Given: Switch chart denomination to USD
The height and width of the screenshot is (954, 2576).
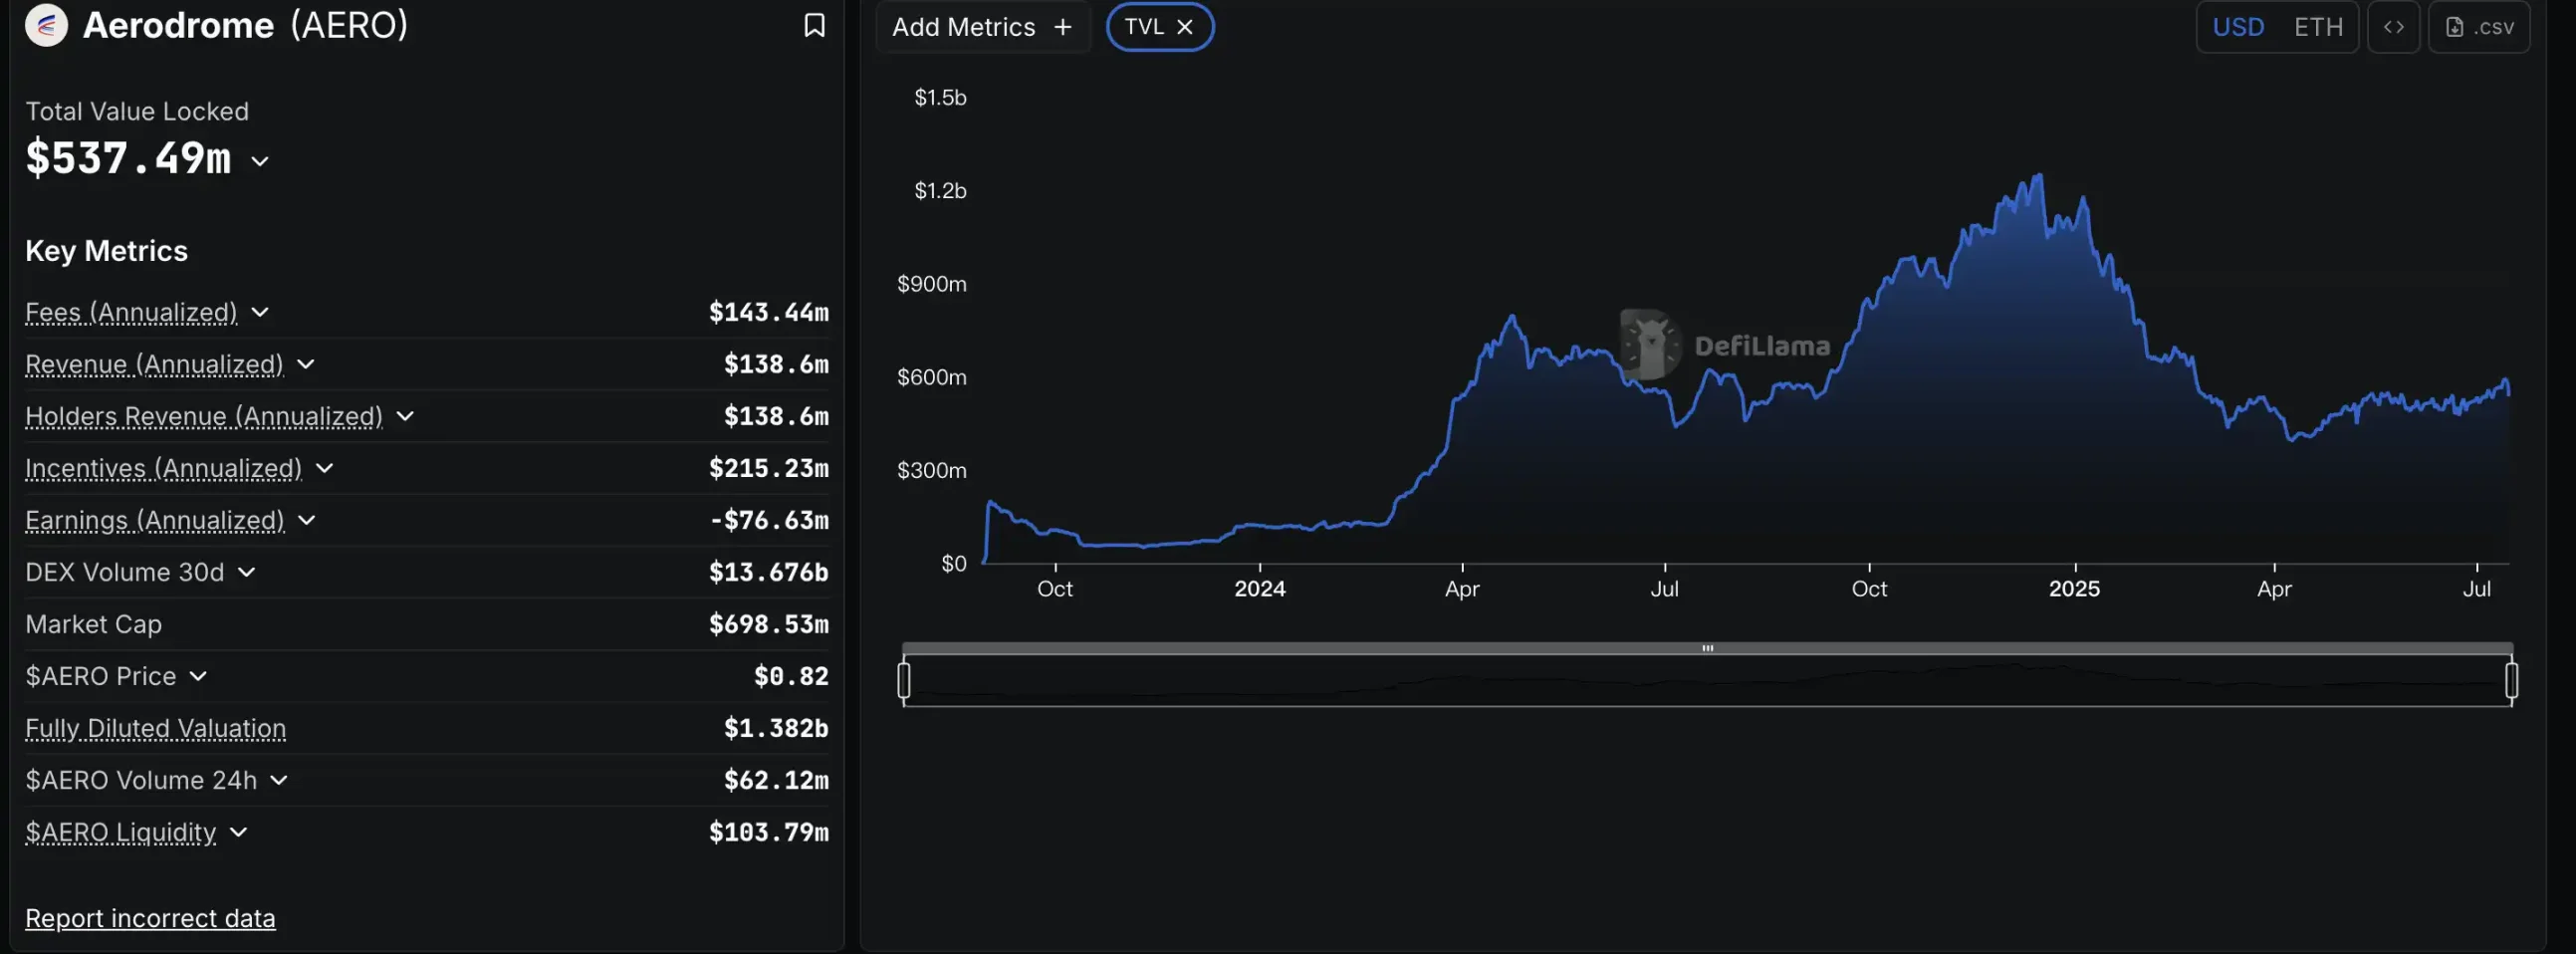Looking at the screenshot, I should [2237, 27].
